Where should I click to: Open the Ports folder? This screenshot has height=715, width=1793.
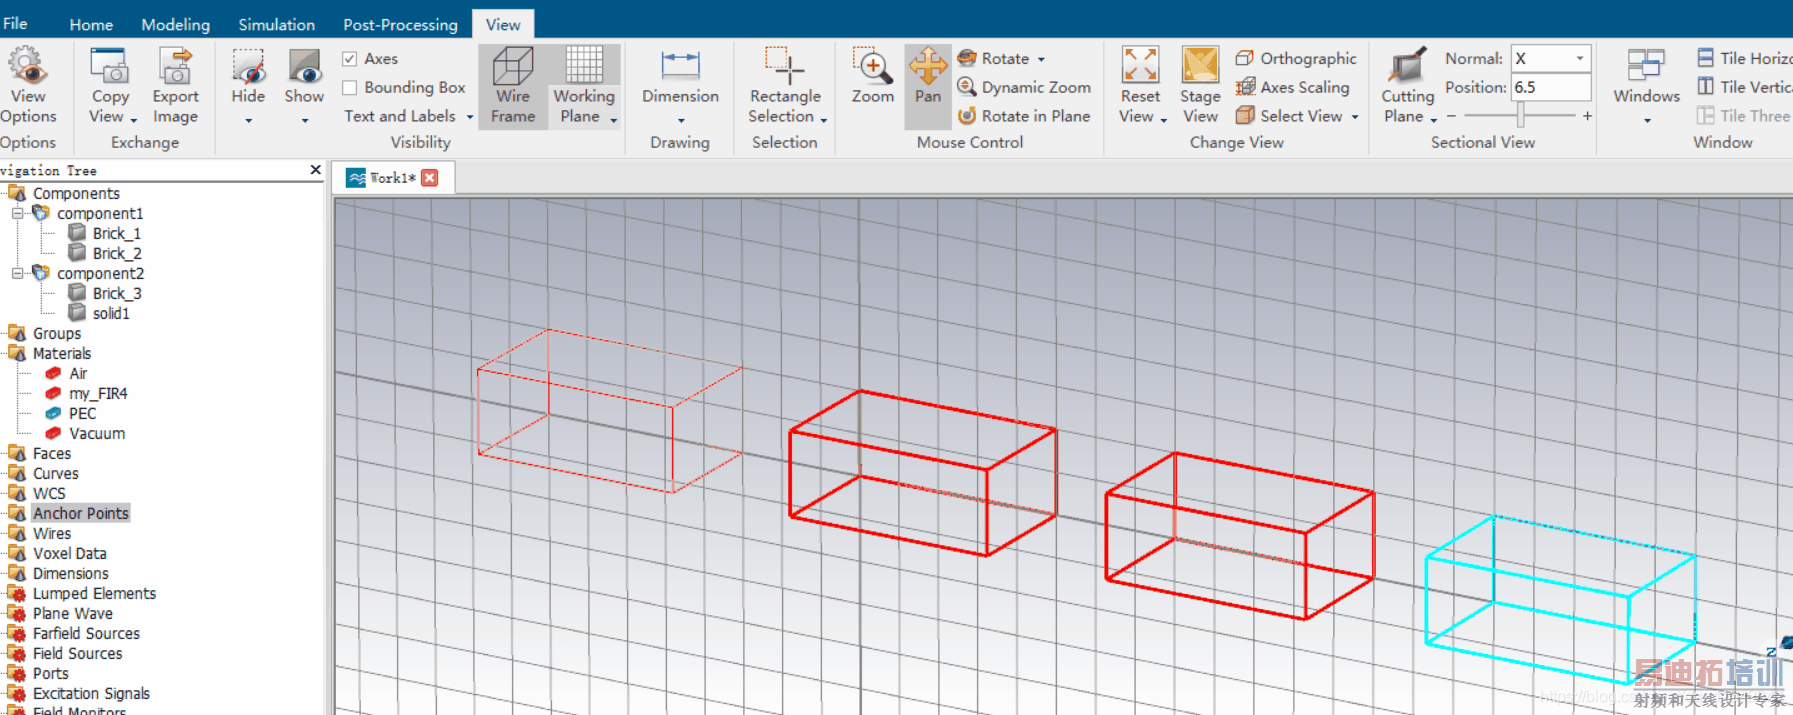tap(50, 673)
